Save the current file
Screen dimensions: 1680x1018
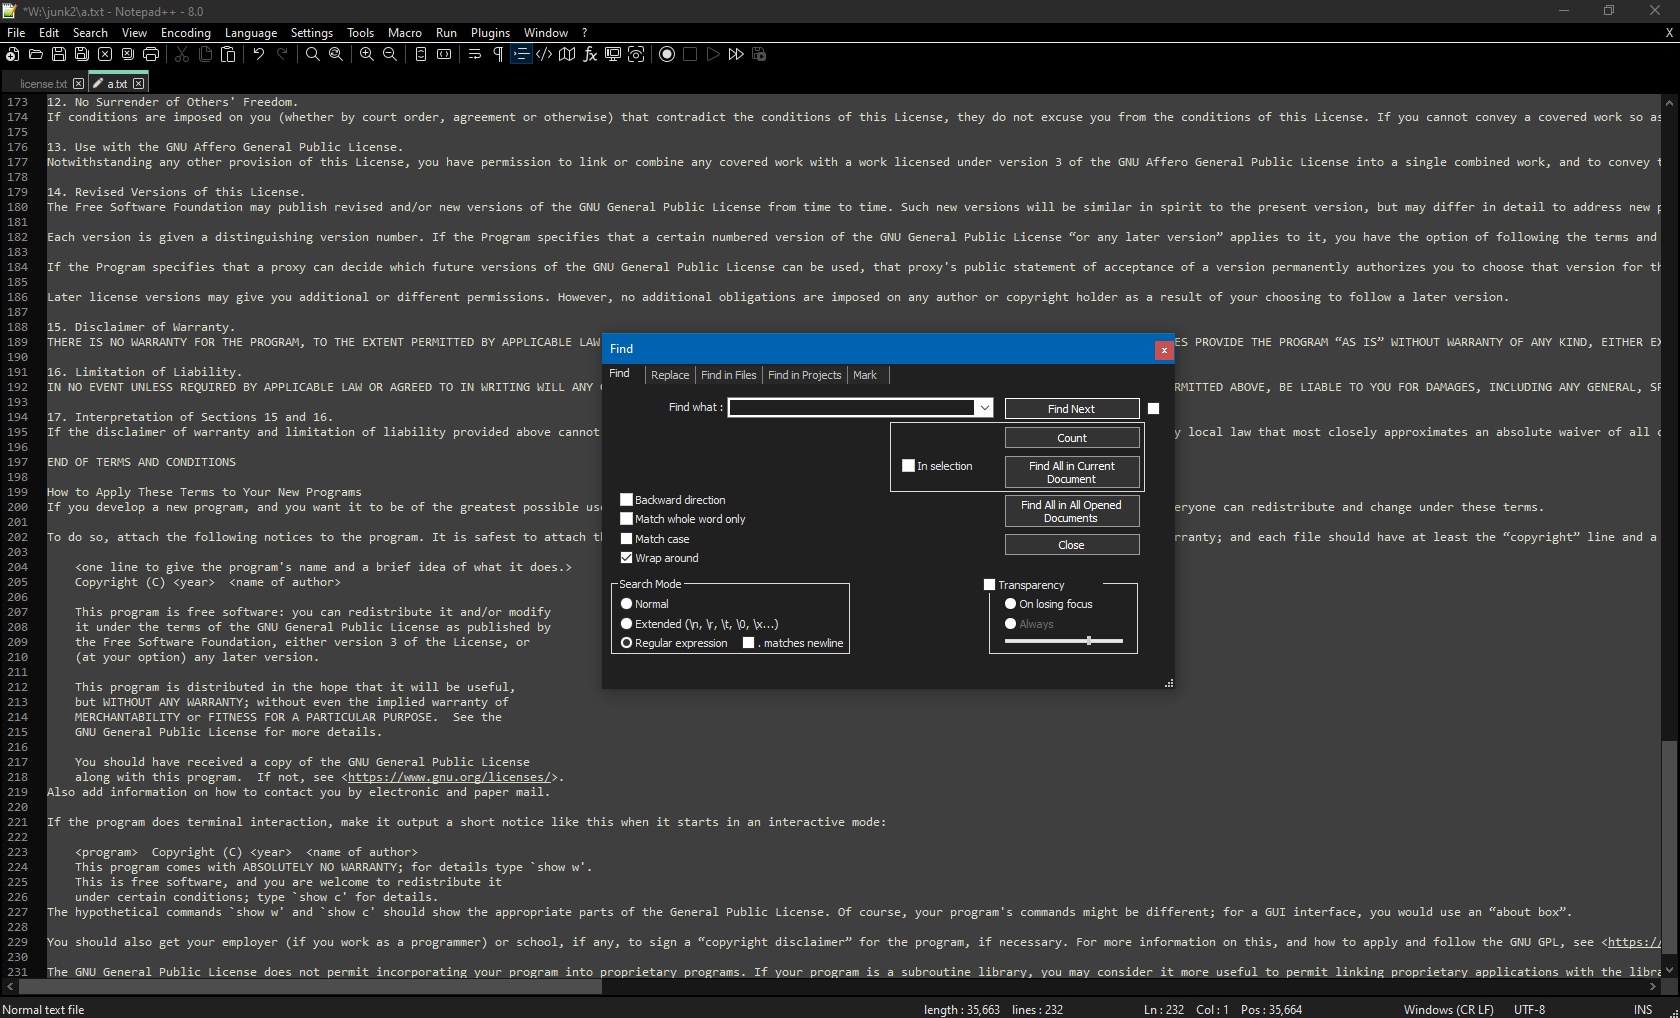coord(59,54)
